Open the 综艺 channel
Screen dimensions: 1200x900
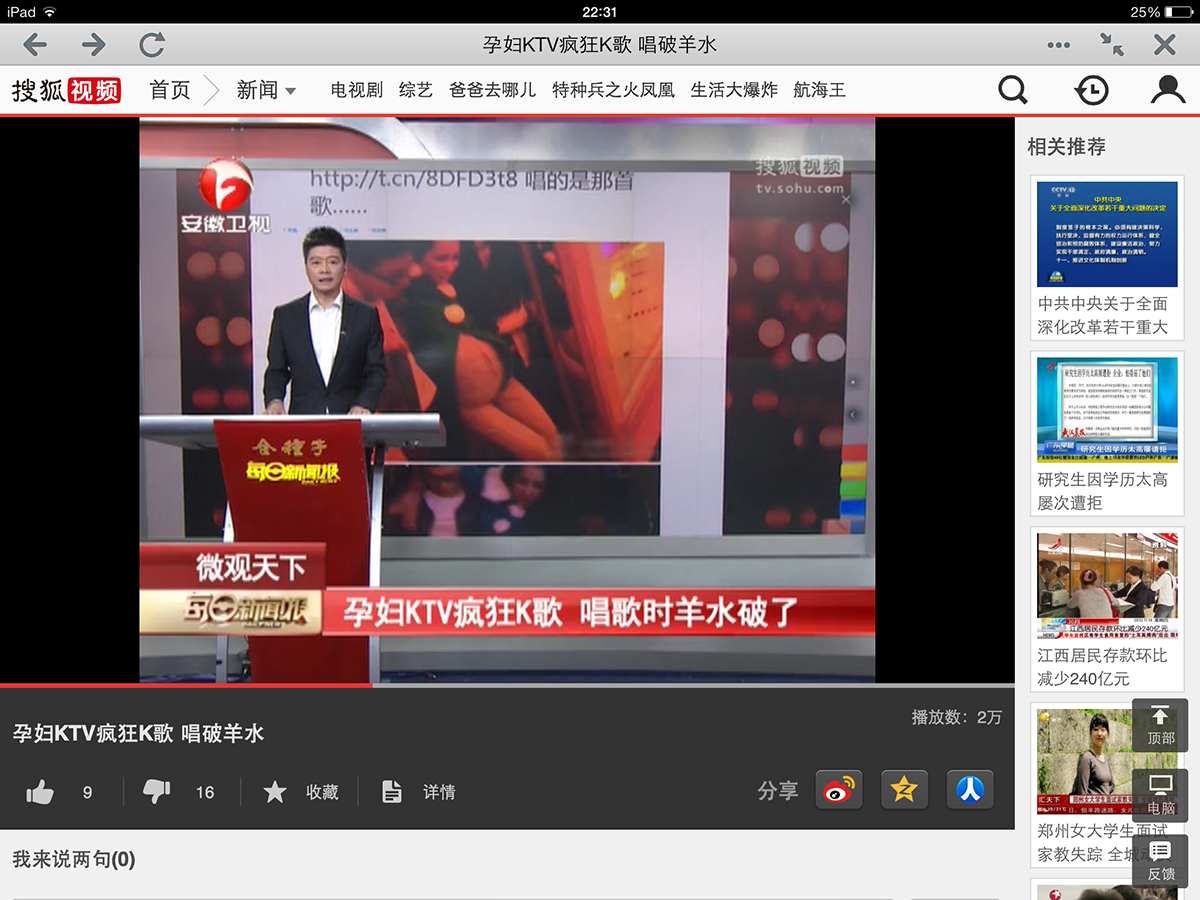416,90
